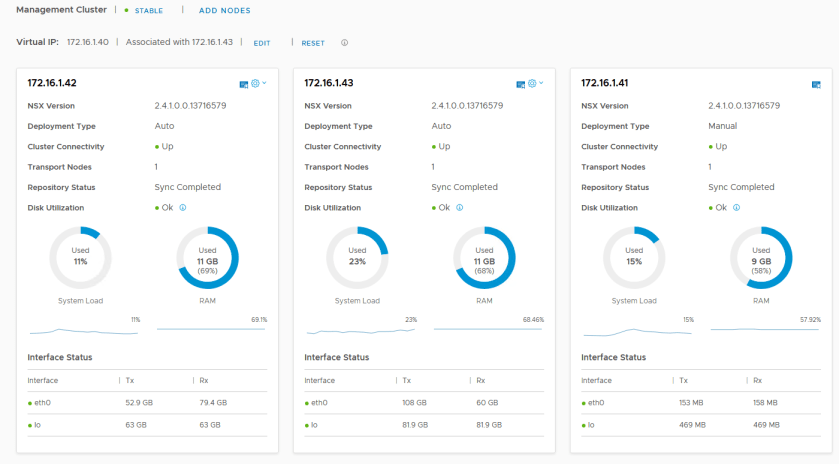Image resolution: width=839 pixels, height=464 pixels.
Task: Click EDIT next to Virtual IP
Action: 262,43
